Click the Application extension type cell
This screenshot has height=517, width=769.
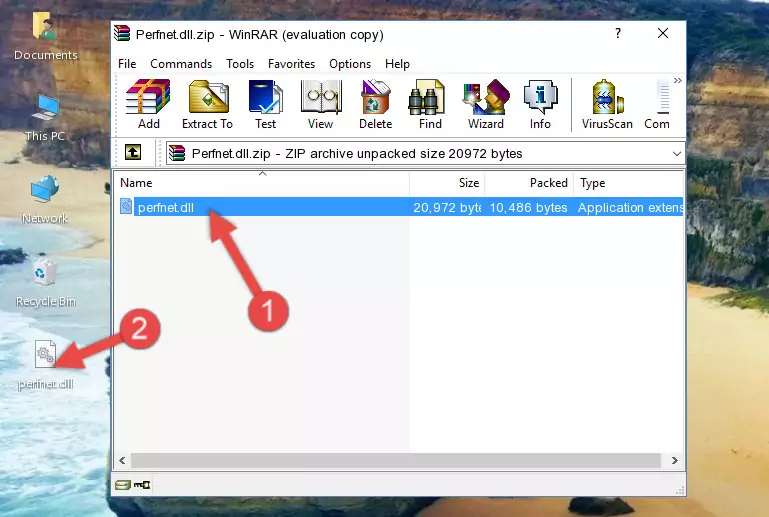630,207
